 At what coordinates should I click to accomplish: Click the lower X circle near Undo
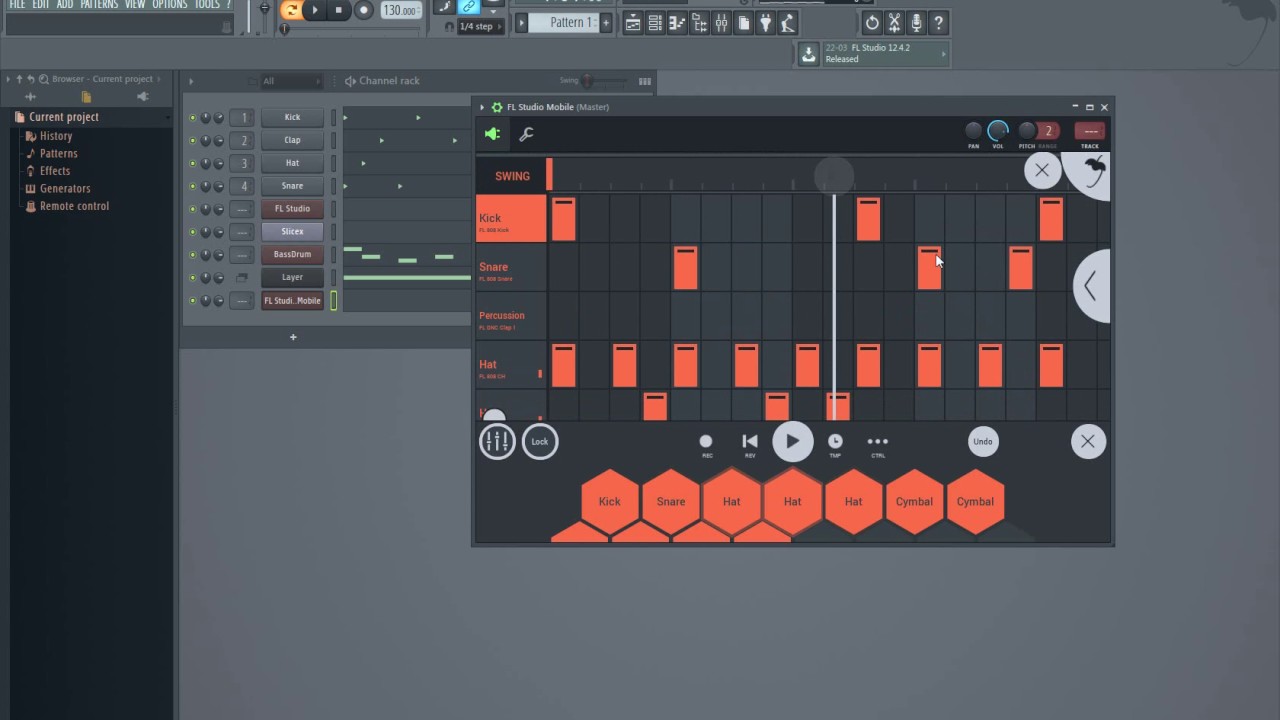tap(1088, 441)
